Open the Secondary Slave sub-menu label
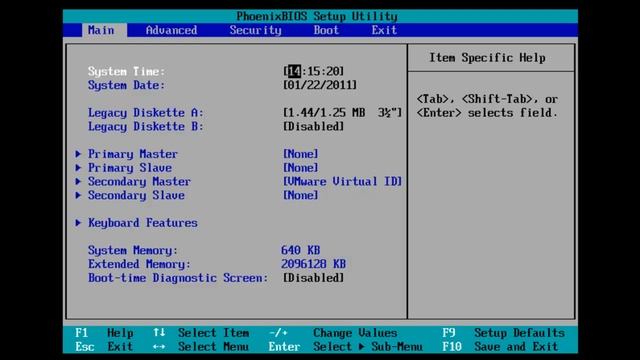Screen dimensions: 640x360 tap(136, 196)
